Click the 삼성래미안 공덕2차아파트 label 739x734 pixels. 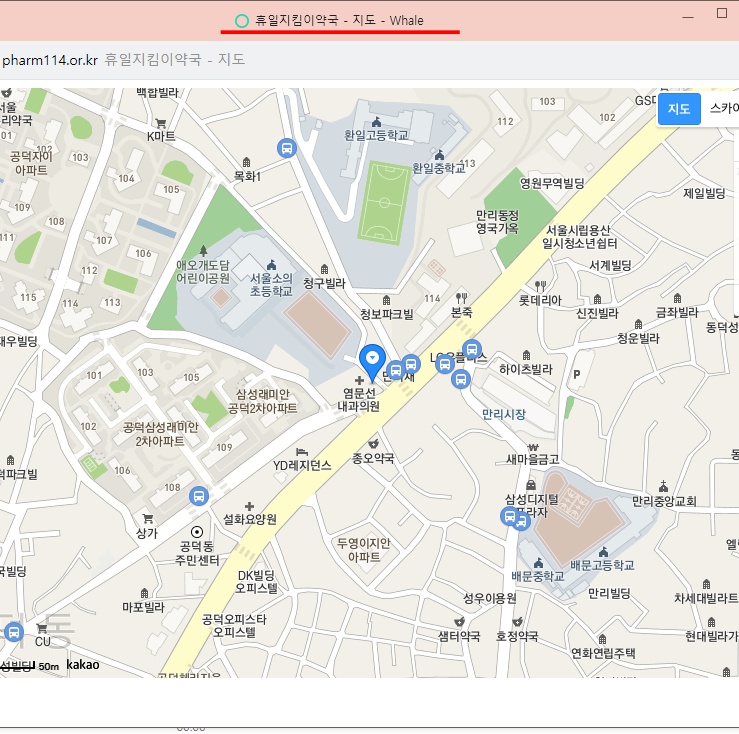pyautogui.click(x=263, y=401)
